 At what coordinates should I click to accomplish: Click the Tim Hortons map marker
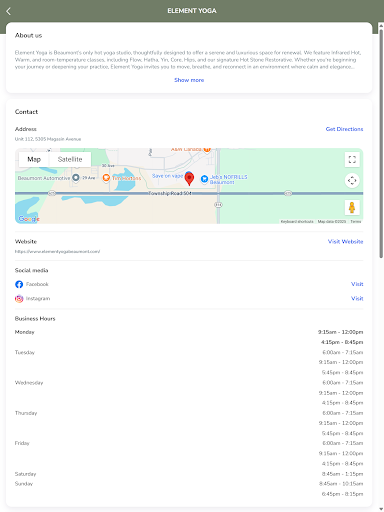106,178
